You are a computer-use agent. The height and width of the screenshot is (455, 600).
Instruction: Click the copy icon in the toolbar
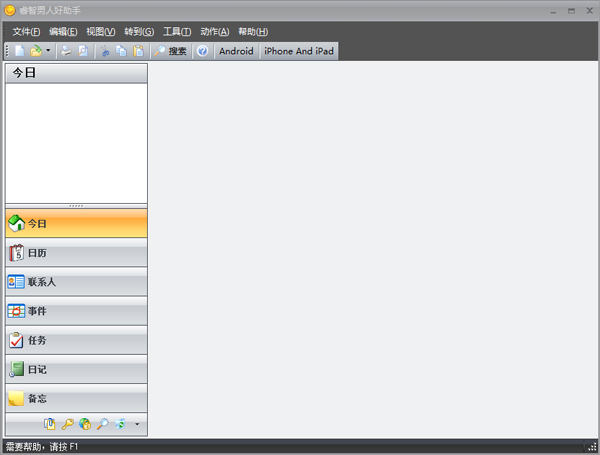pos(121,51)
